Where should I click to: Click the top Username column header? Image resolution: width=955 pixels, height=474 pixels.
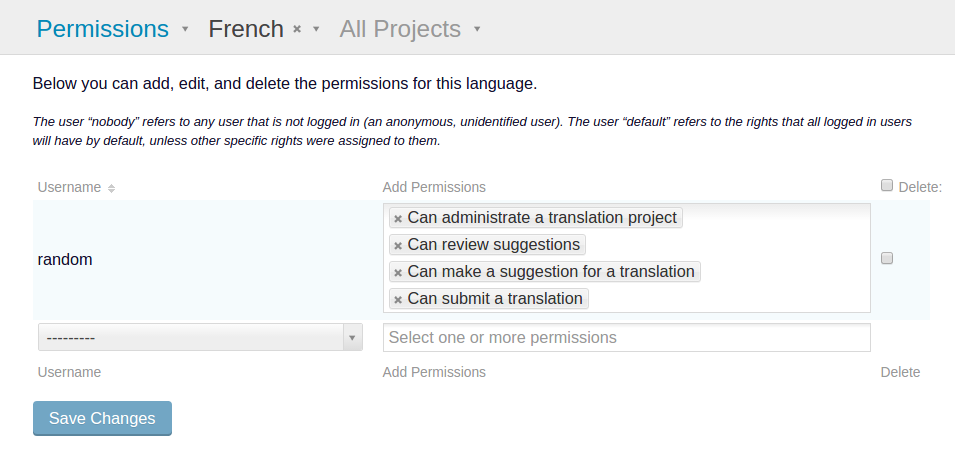pos(69,187)
